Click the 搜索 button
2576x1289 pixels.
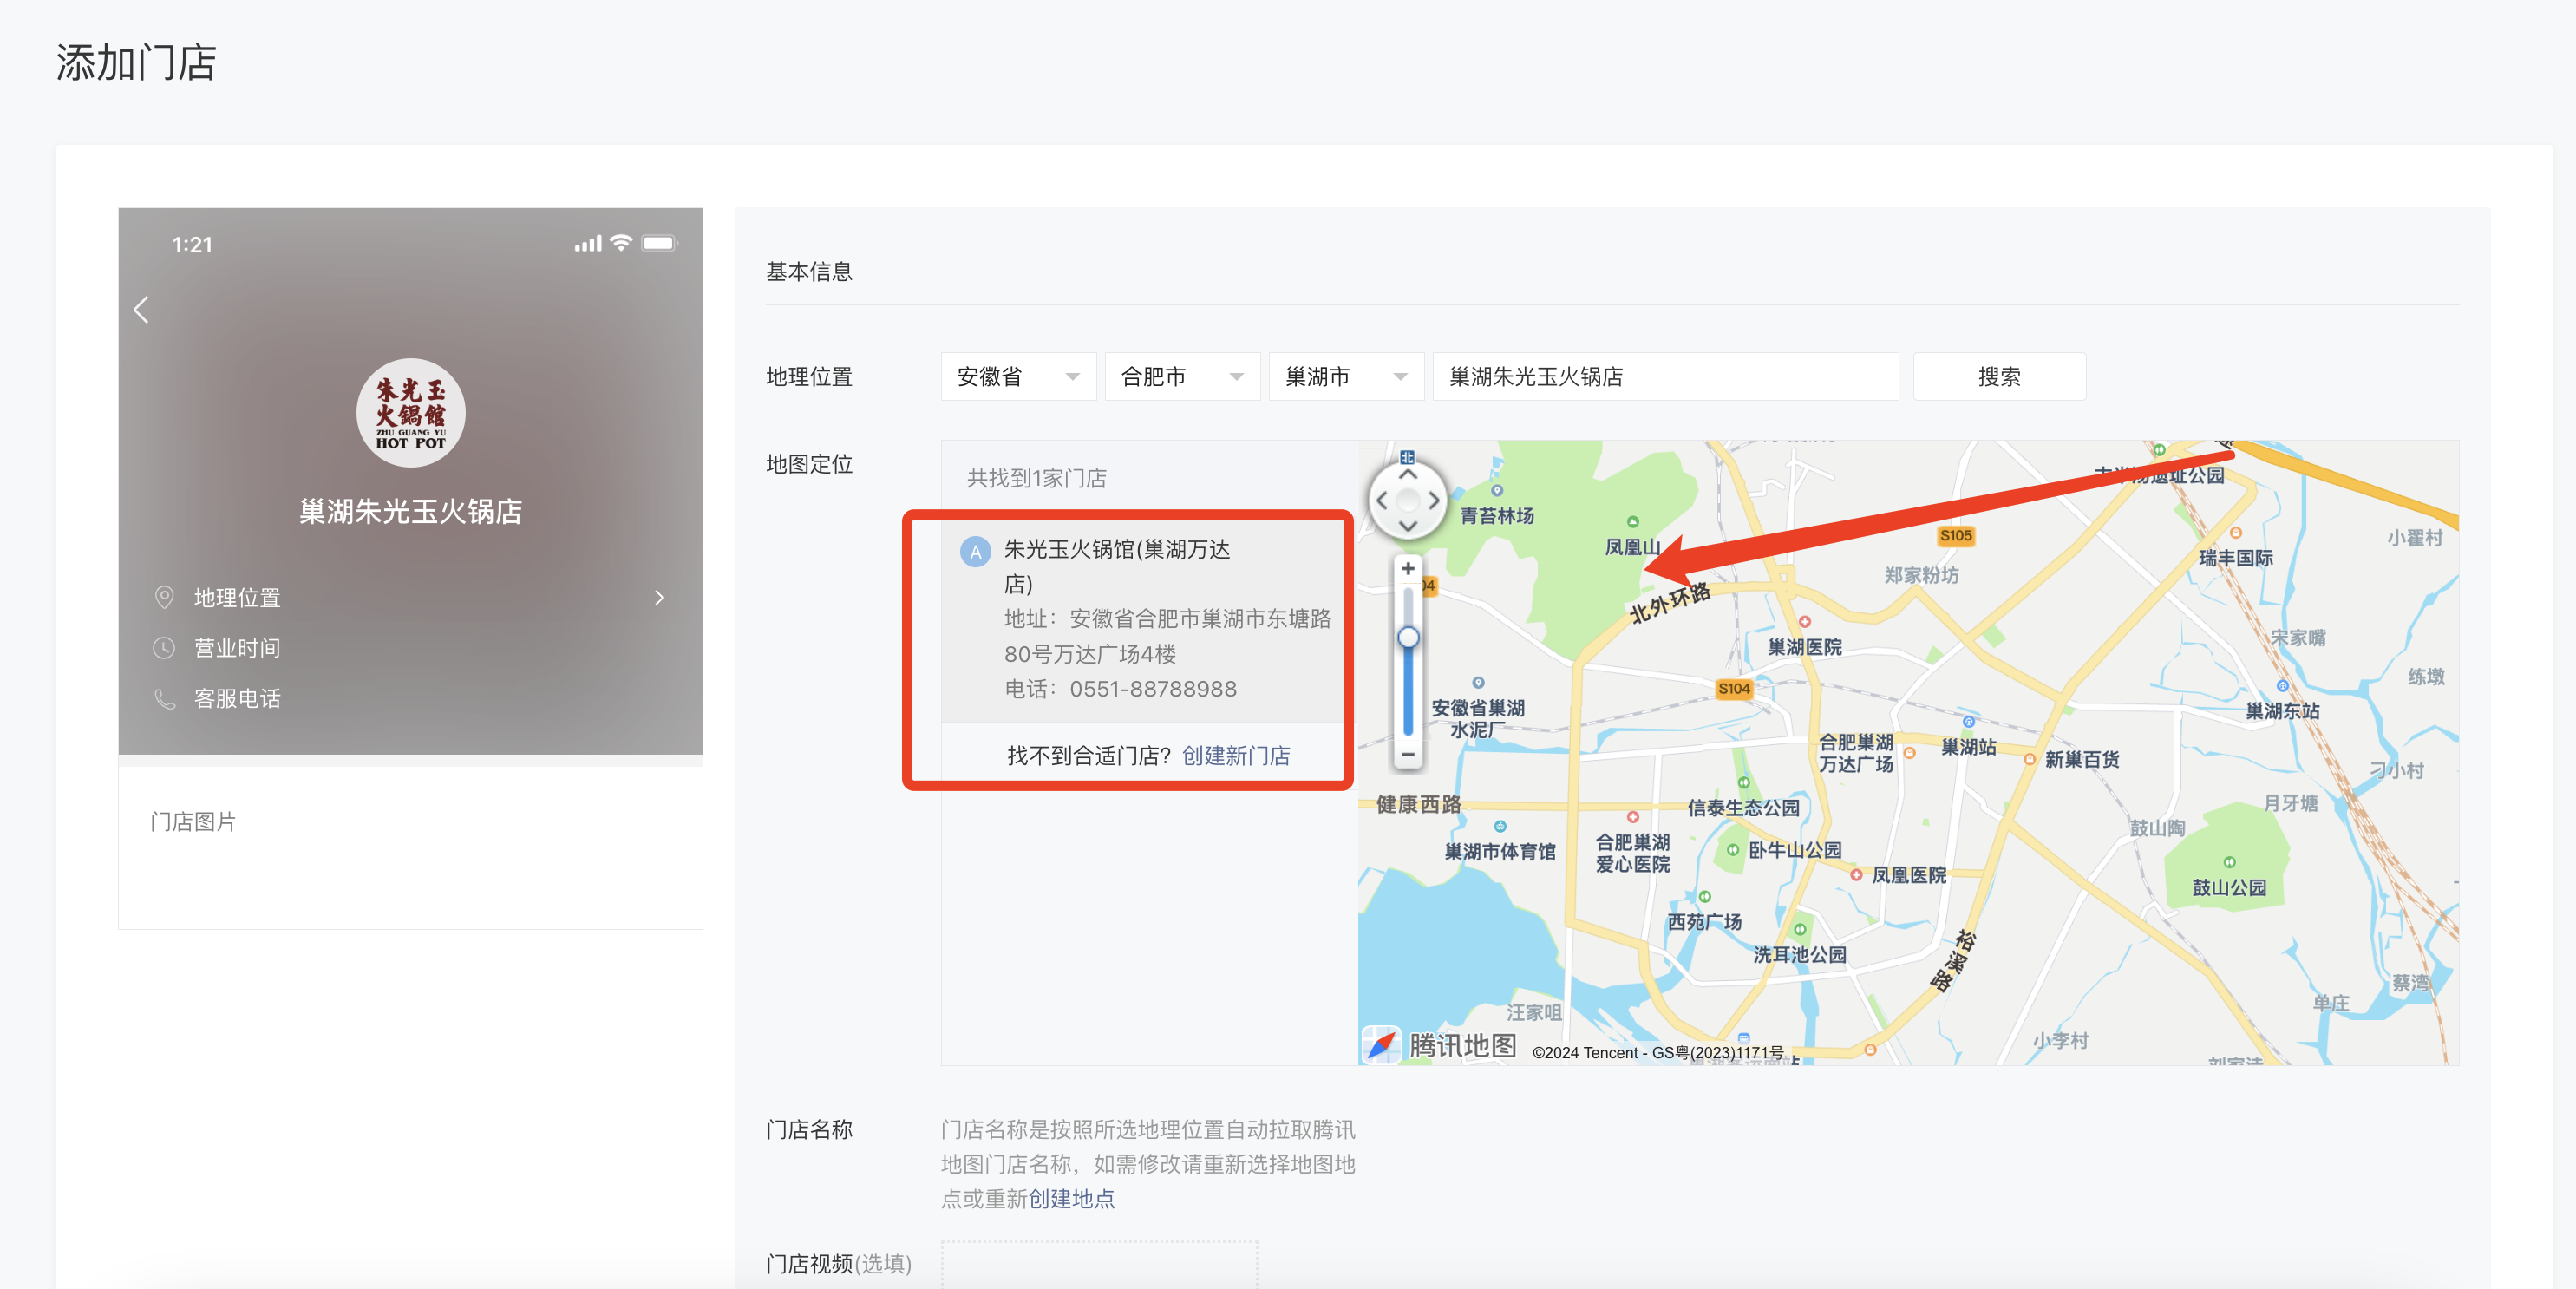1999,377
